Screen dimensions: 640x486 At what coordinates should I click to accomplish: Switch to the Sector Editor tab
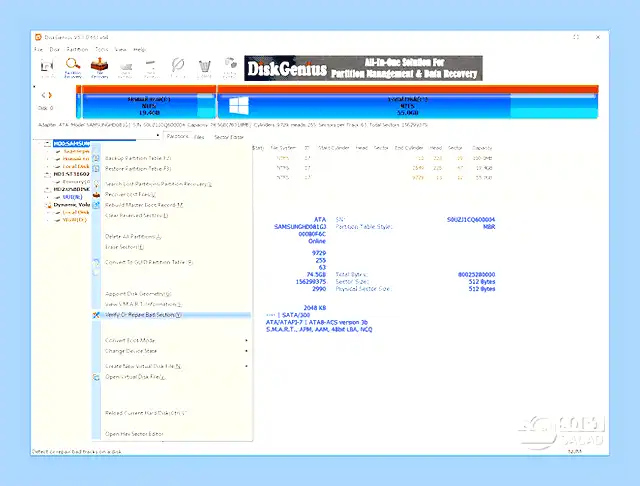coord(229,137)
